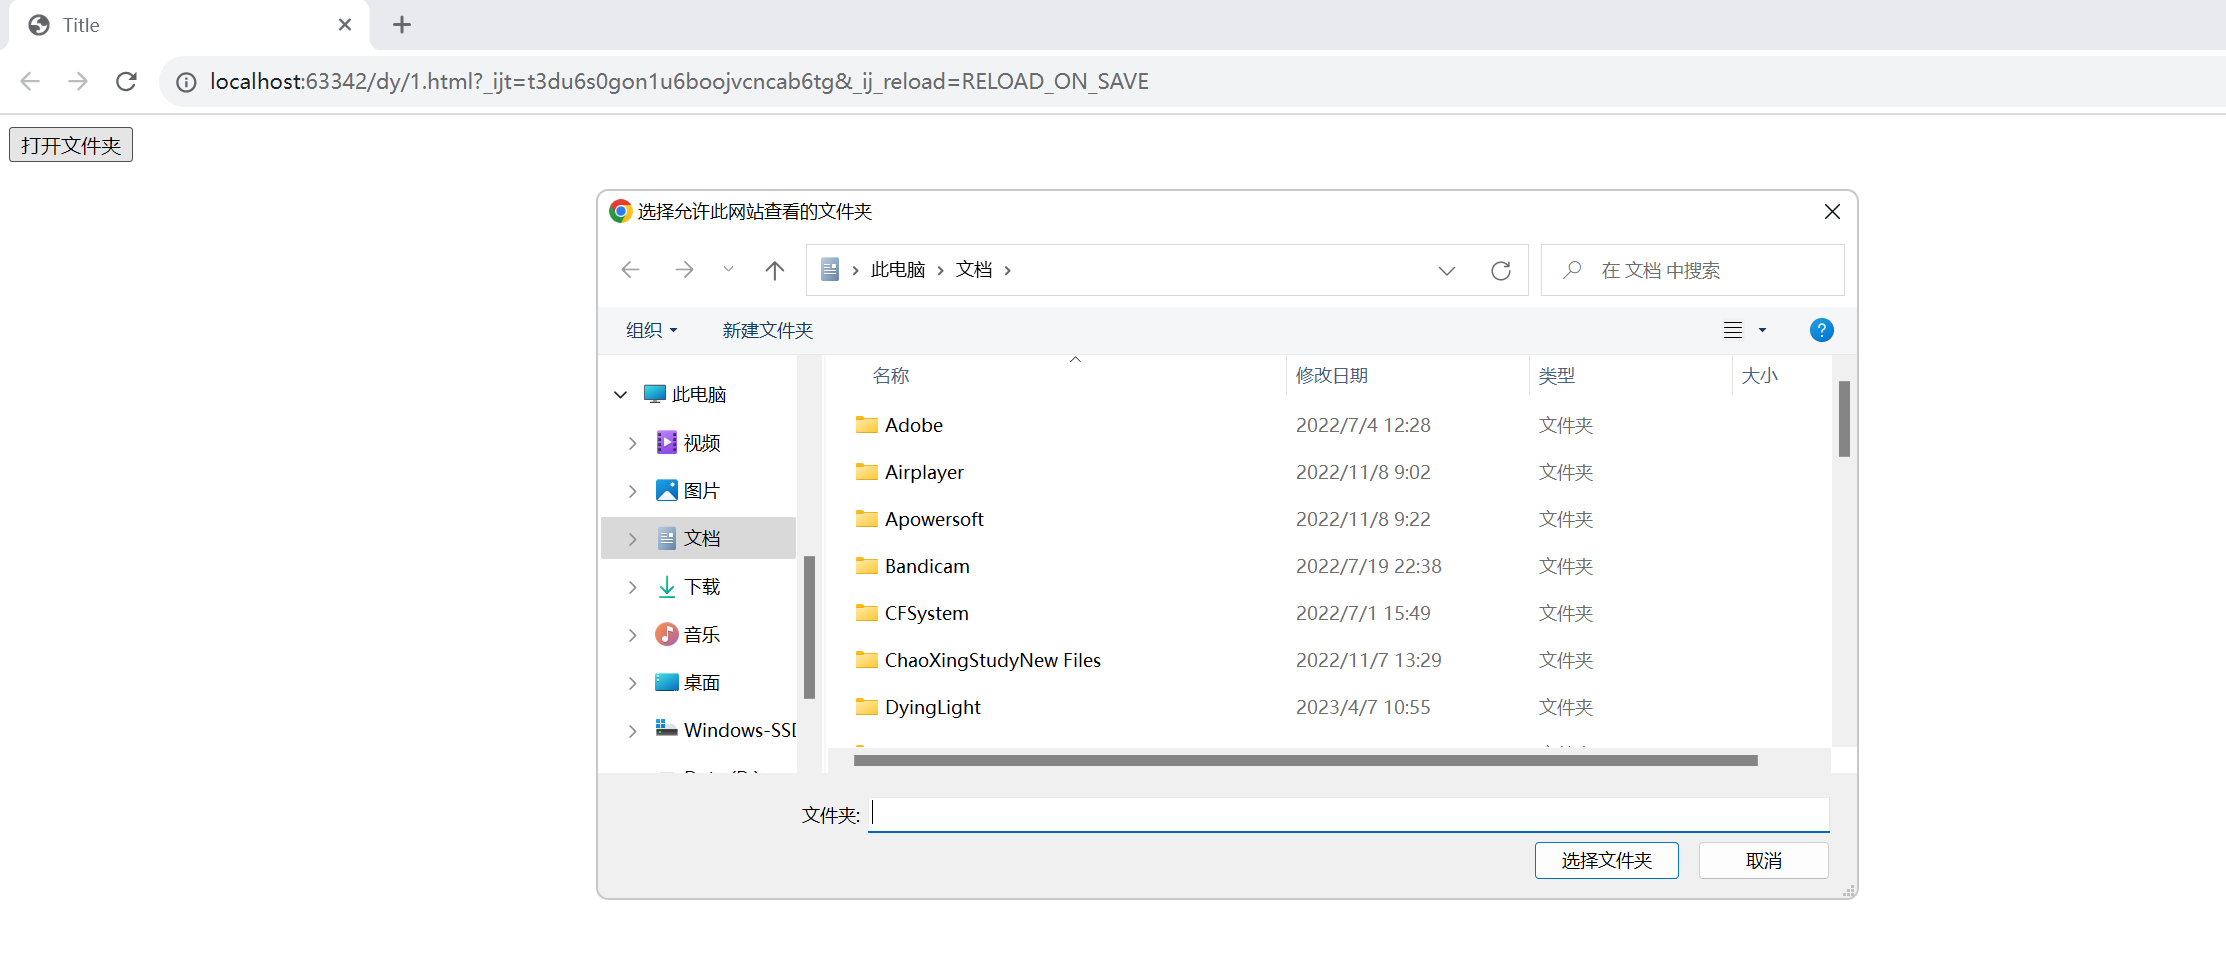The width and height of the screenshot is (2226, 968).
Task: Open a new browser tab with plus icon
Action: 402,25
